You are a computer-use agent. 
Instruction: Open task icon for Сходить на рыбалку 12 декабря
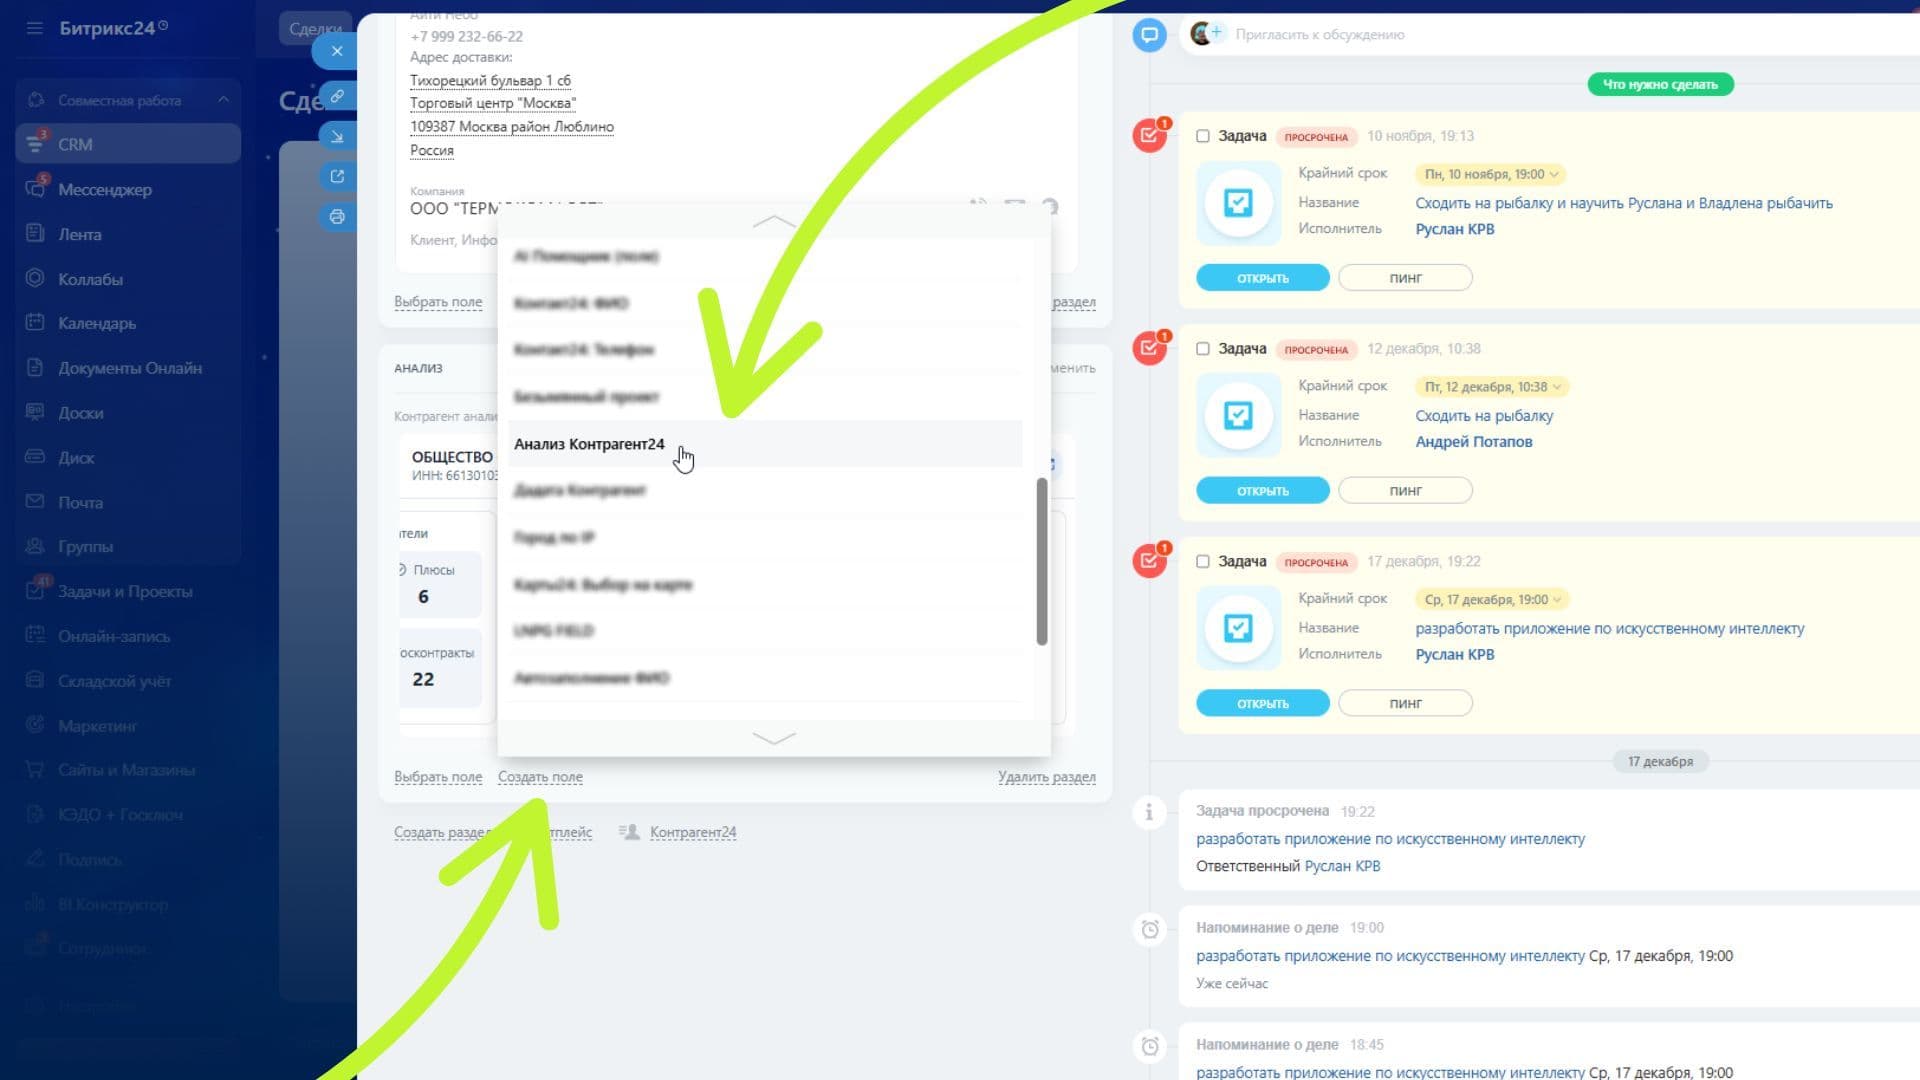pyautogui.click(x=1238, y=415)
